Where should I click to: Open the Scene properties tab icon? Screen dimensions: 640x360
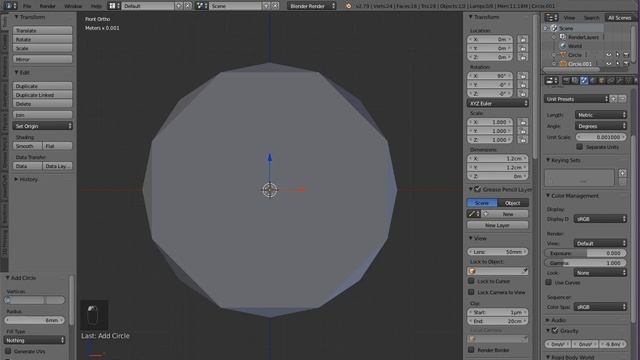[584, 81]
